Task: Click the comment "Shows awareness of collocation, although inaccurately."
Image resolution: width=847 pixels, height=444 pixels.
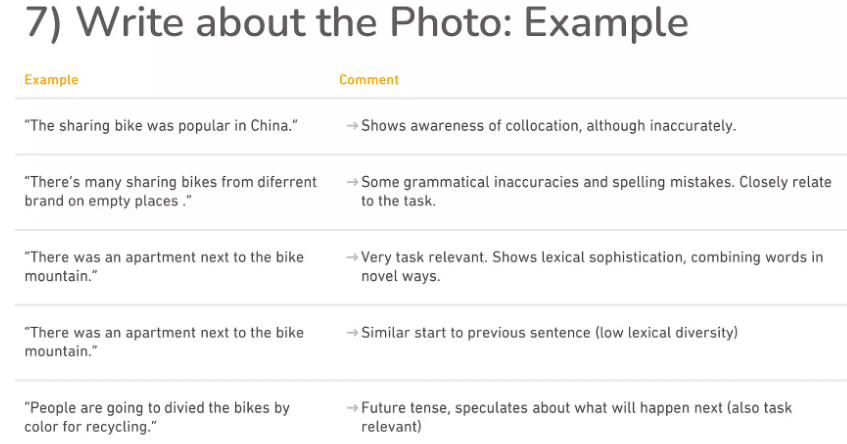Action: [x=548, y=126]
